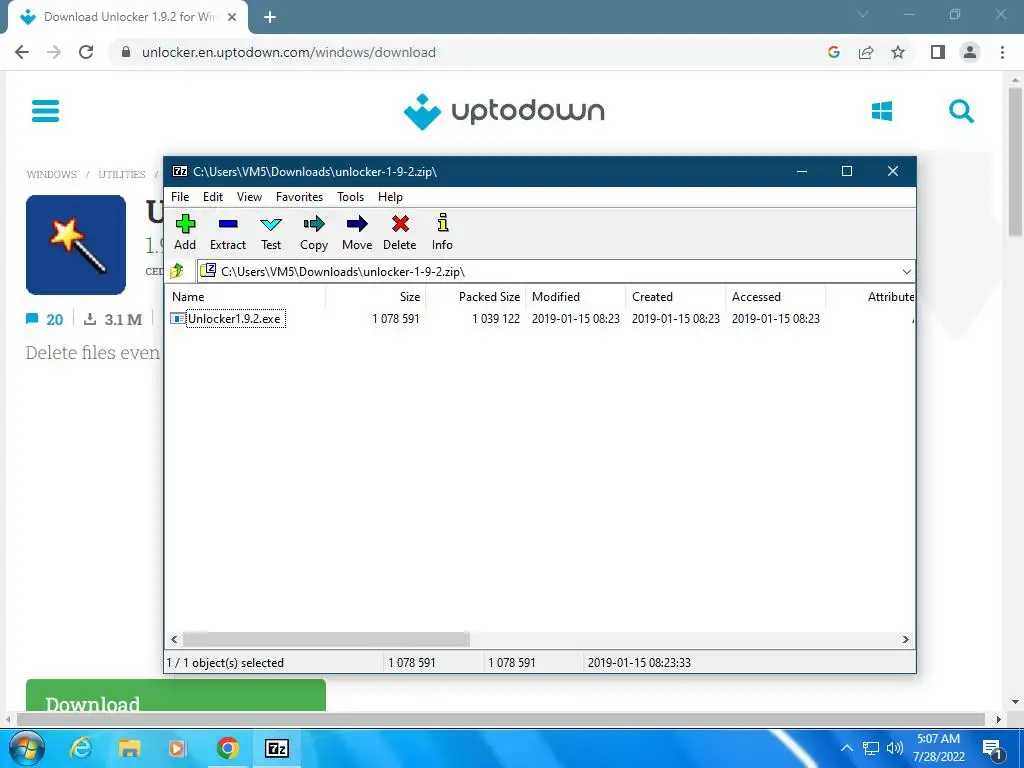Open the Info toolbar icon
Screen dimensions: 1024x768
(x=443, y=223)
